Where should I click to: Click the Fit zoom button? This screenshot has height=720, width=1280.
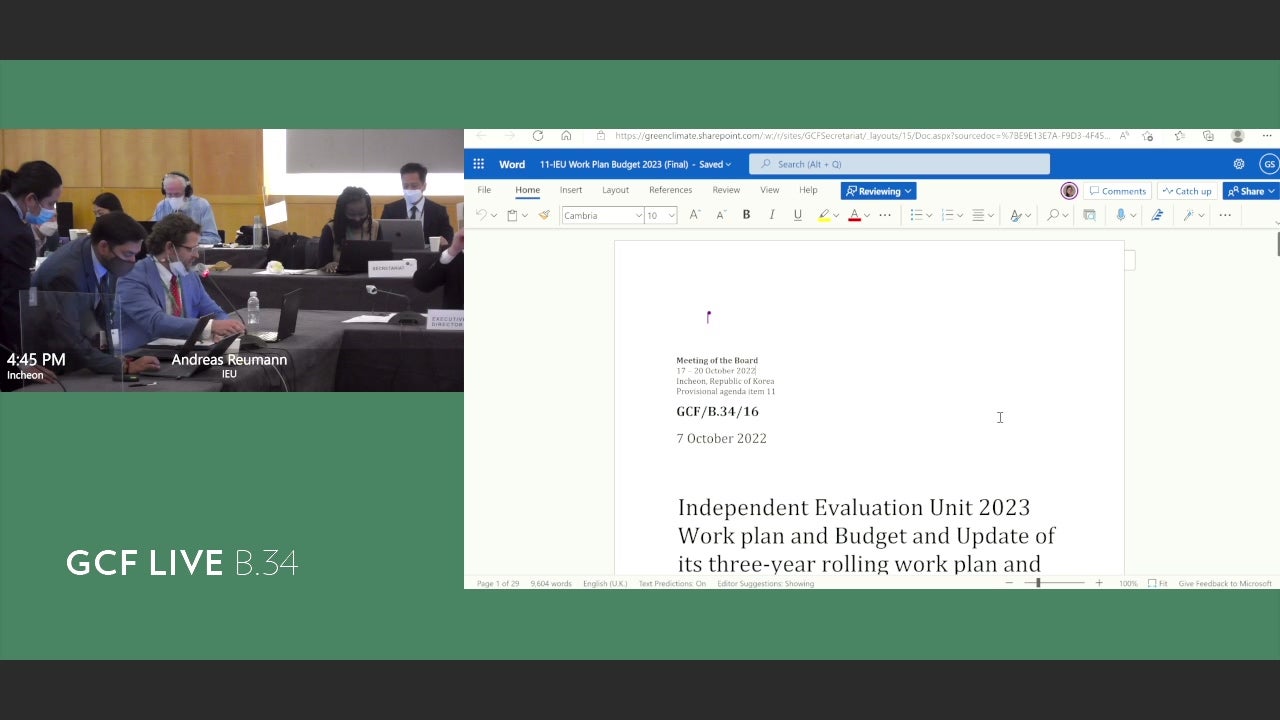[1158, 583]
